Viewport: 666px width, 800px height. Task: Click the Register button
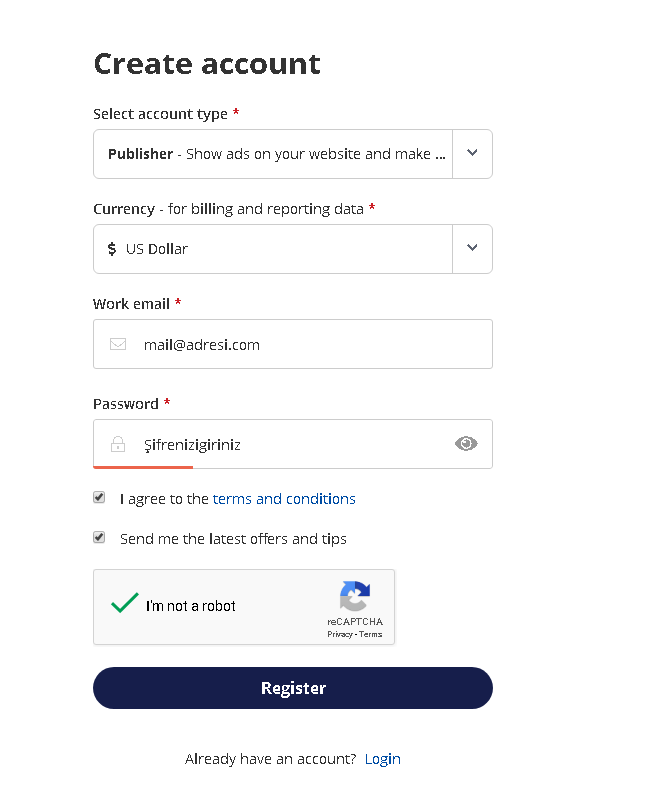292,688
